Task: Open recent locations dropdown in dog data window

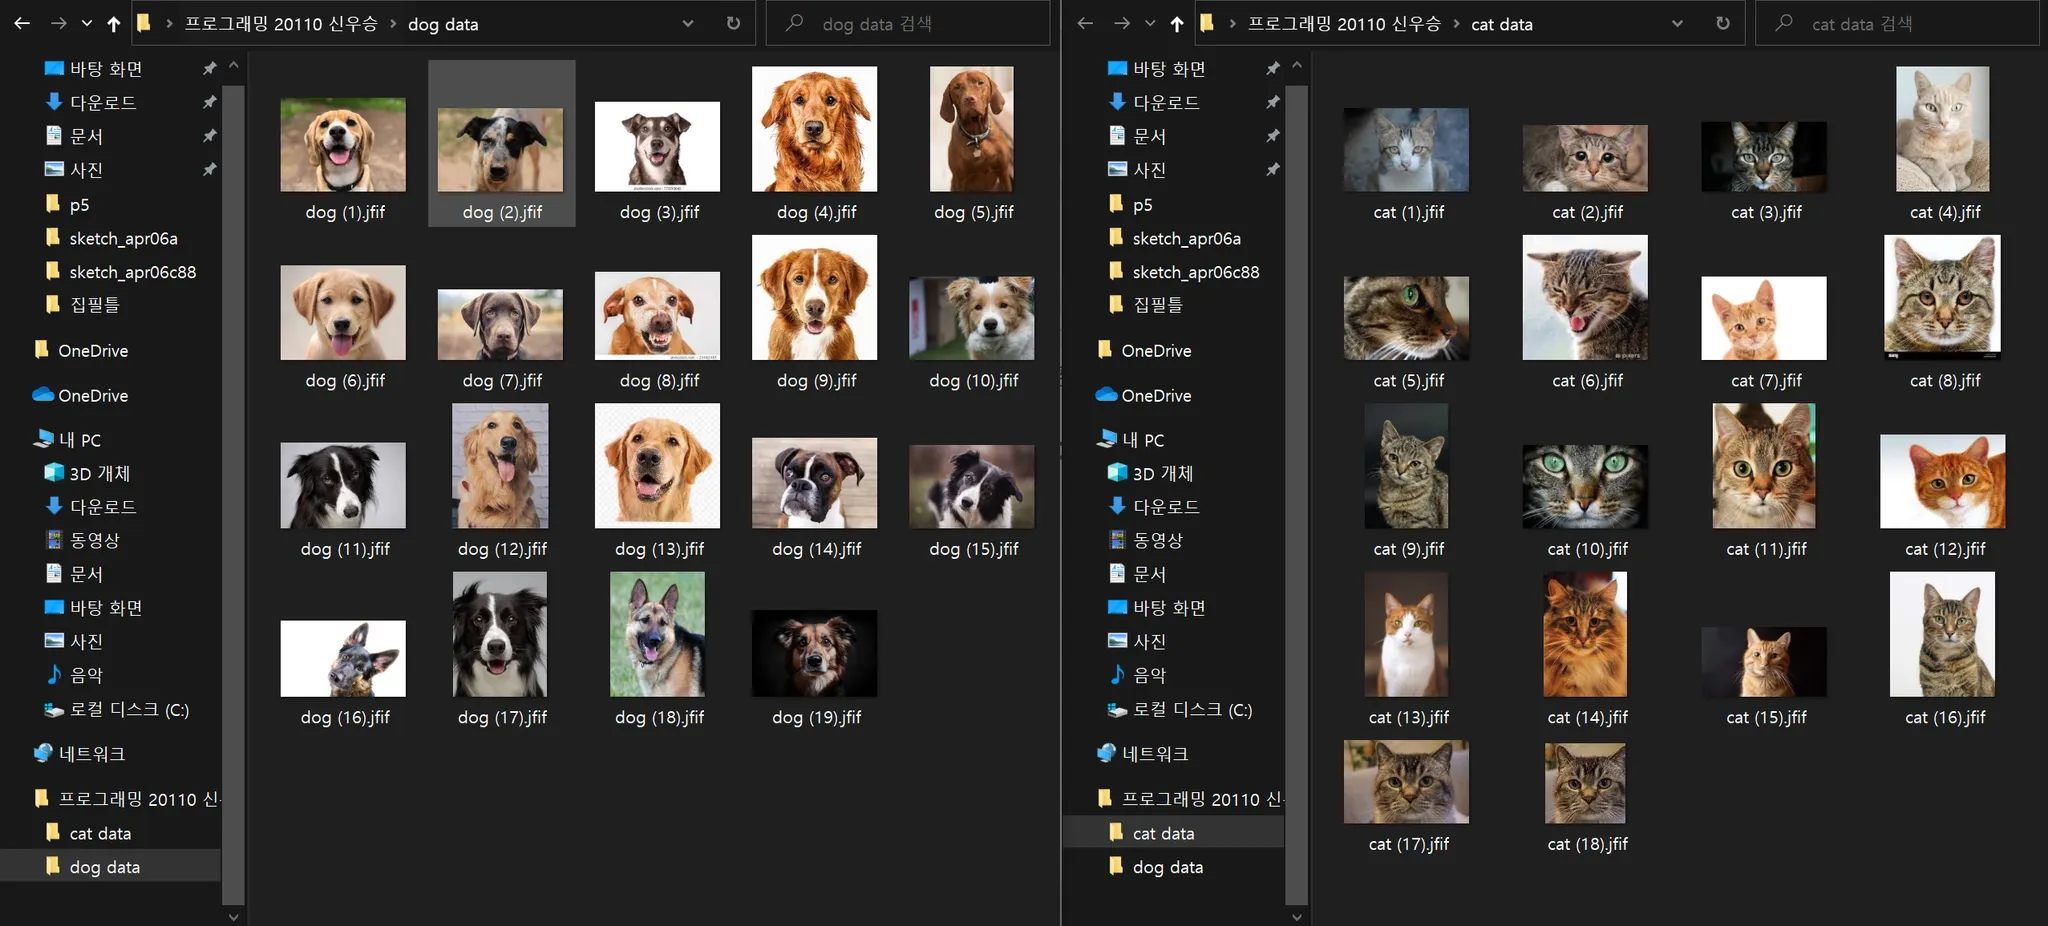Action: point(87,24)
